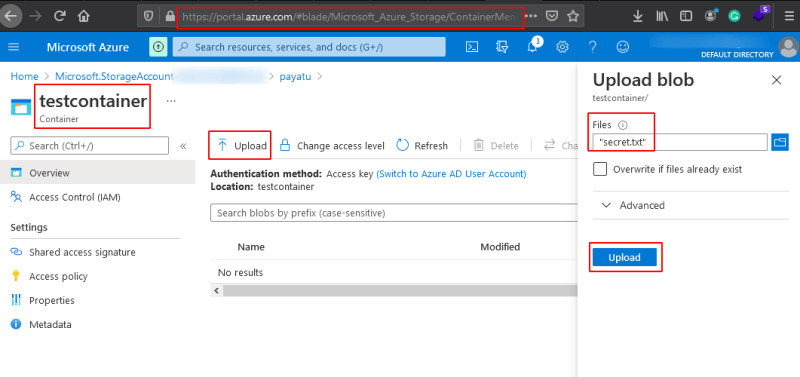
Task: Click the Delete toolbar button
Action: 496,146
